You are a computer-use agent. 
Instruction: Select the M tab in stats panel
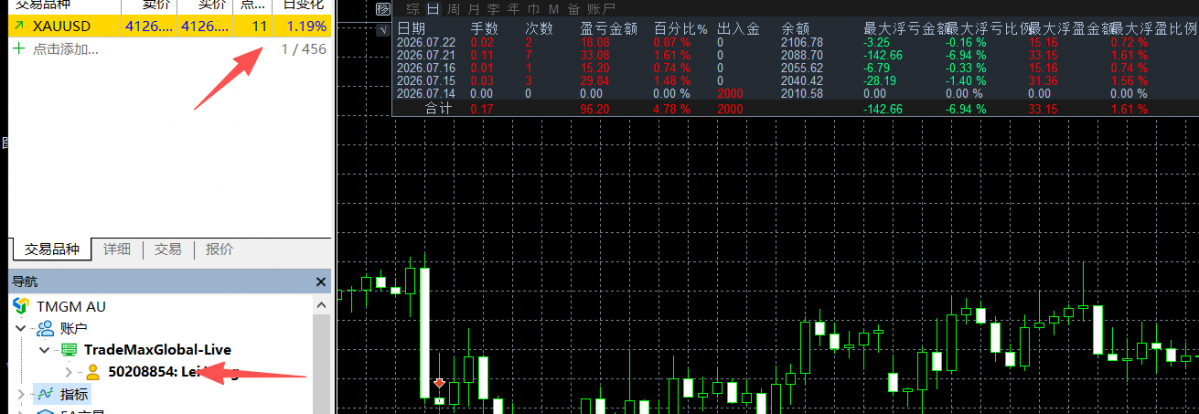[x=553, y=9]
